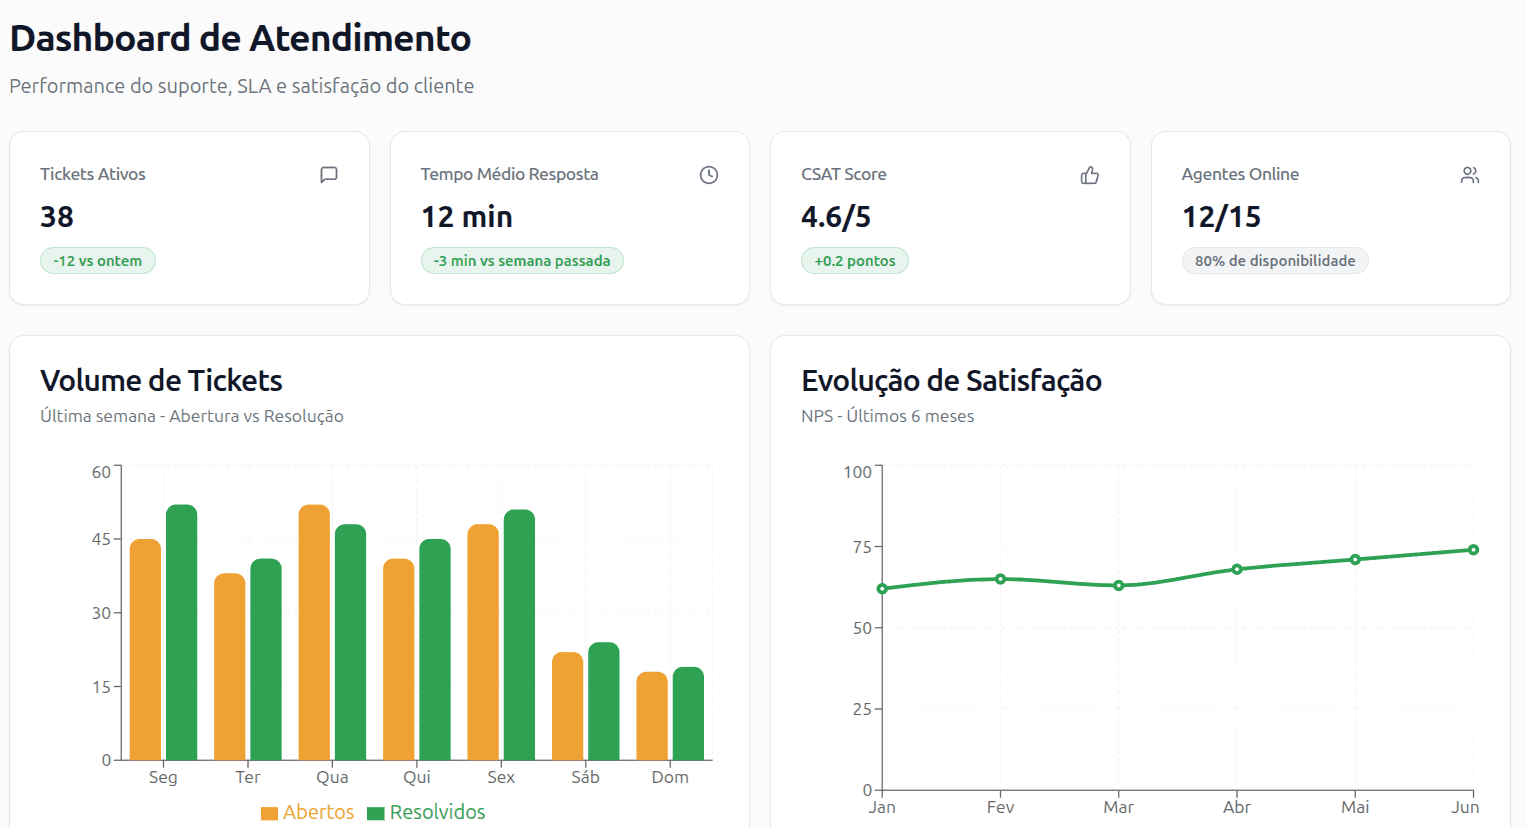Select the '+0.2 pontos' badge
1526x827 pixels.
click(855, 260)
